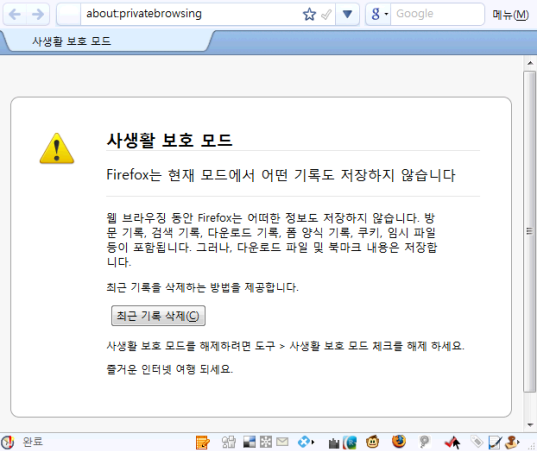Click the notepad with pen status icon
The image size is (537, 451).
click(x=495, y=442)
